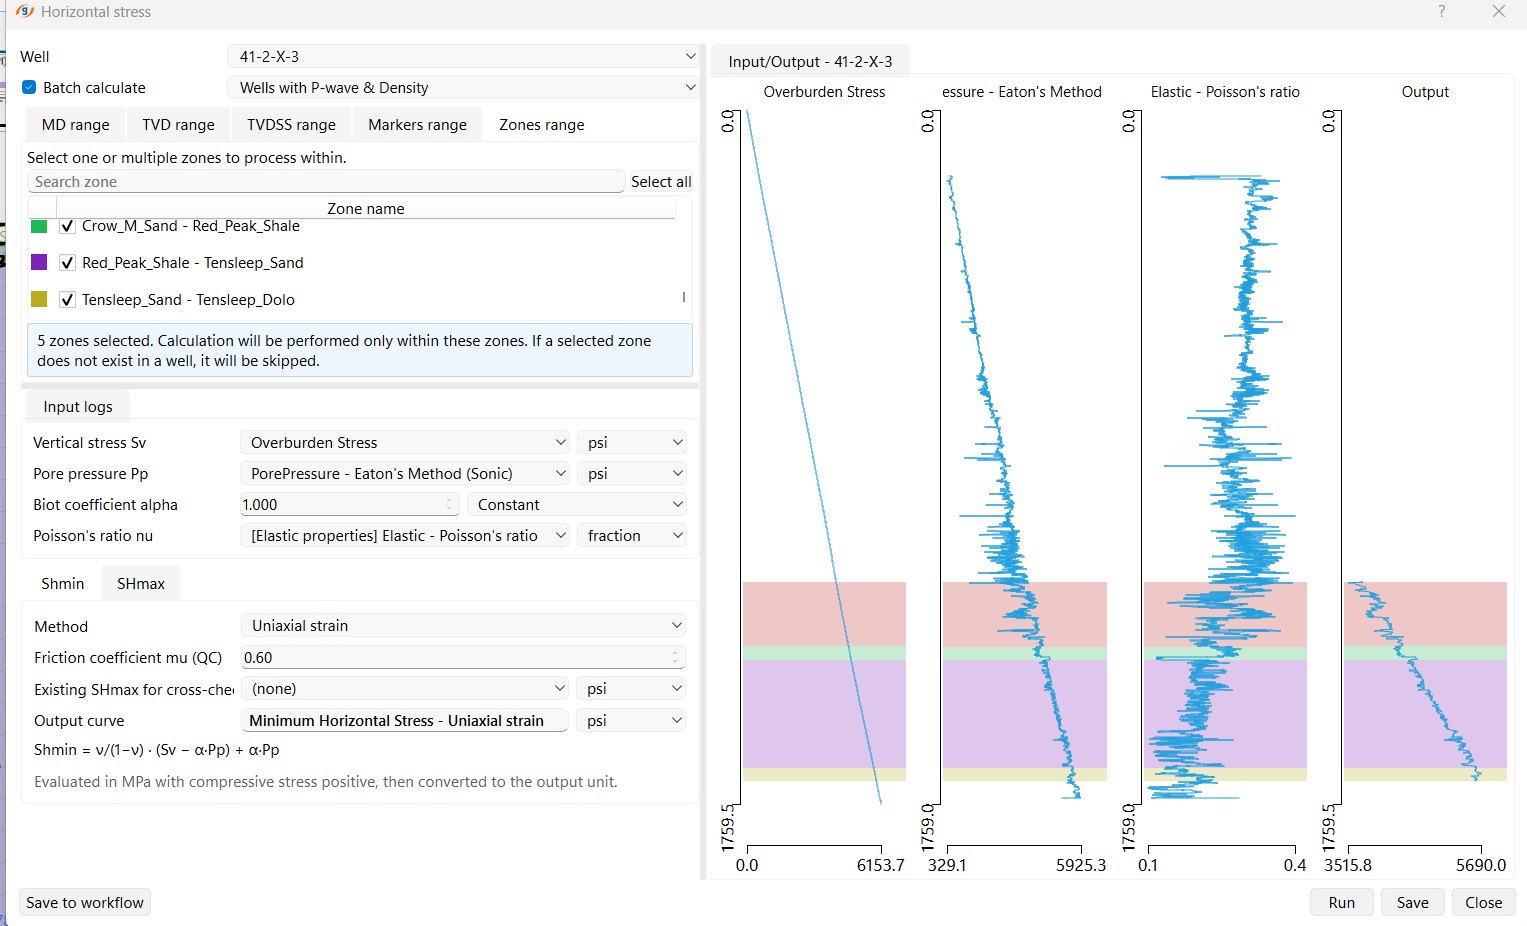Viewport: 1527px width, 926px height.
Task: Open the Wells with P-wave & Density dropdown
Action: 463,88
